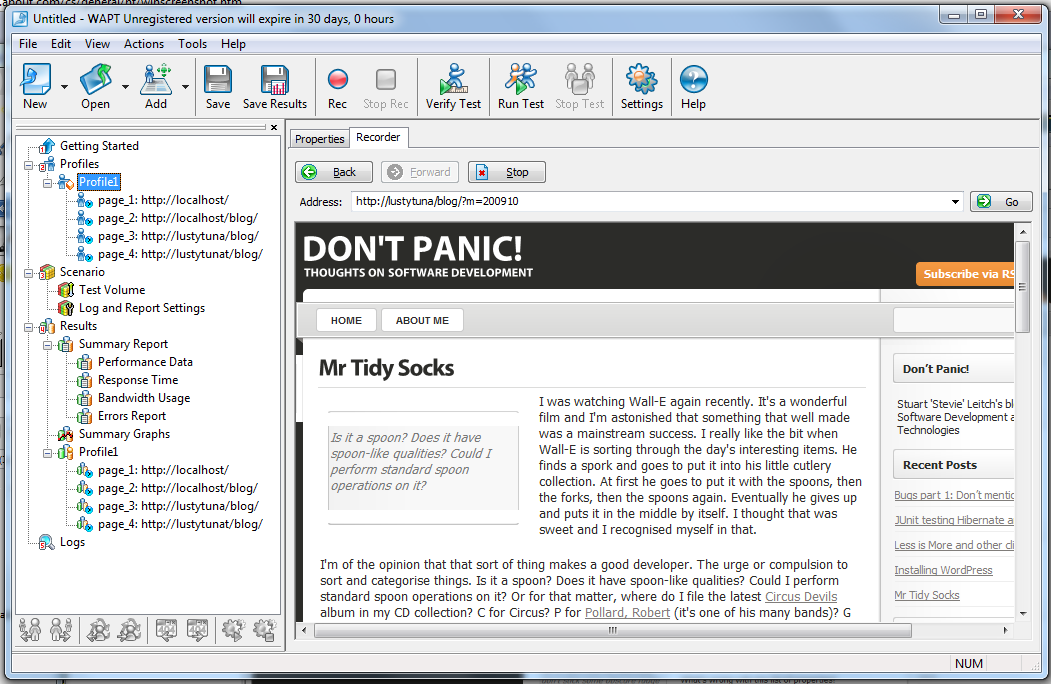Collapse the Profile1 node under Profiles
The image size is (1051, 684).
pos(48,183)
